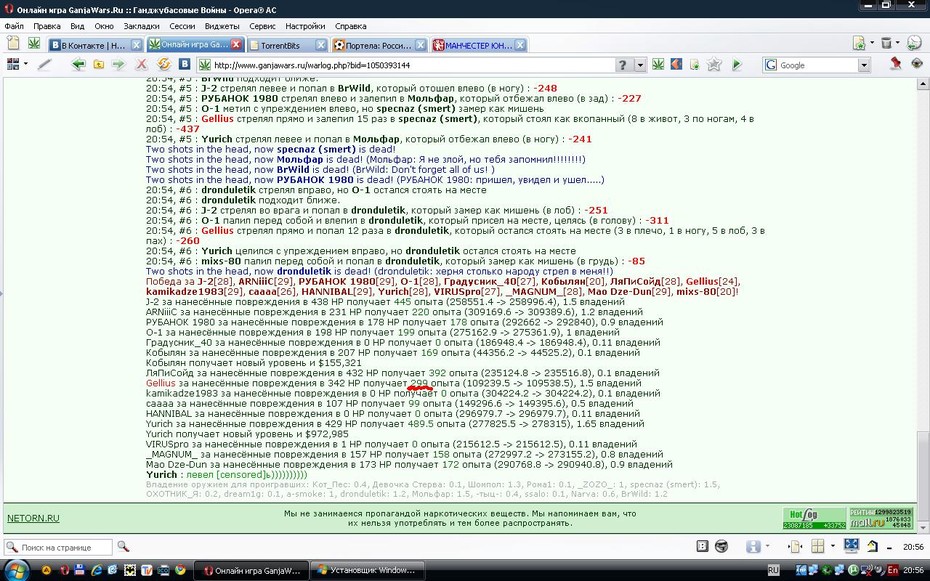Screen dimensions: 930x581
Task: Click the VKontakte B toolbar button
Action: pyautogui.click(x=184, y=65)
